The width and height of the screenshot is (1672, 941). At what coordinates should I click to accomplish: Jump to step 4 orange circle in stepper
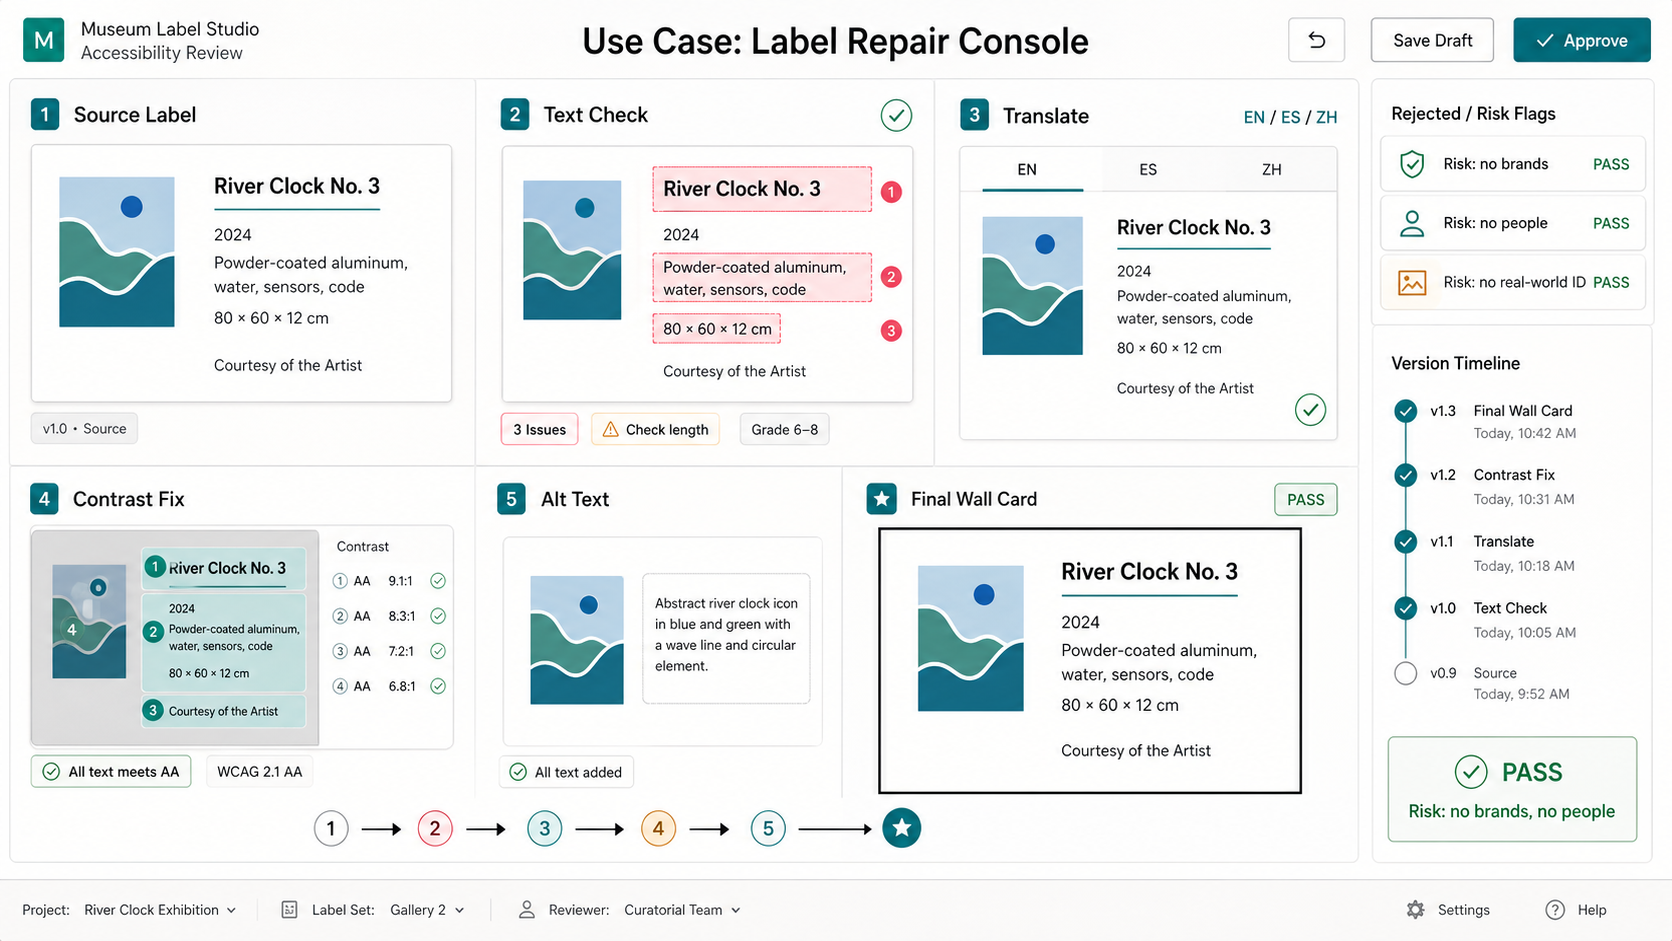tap(658, 828)
